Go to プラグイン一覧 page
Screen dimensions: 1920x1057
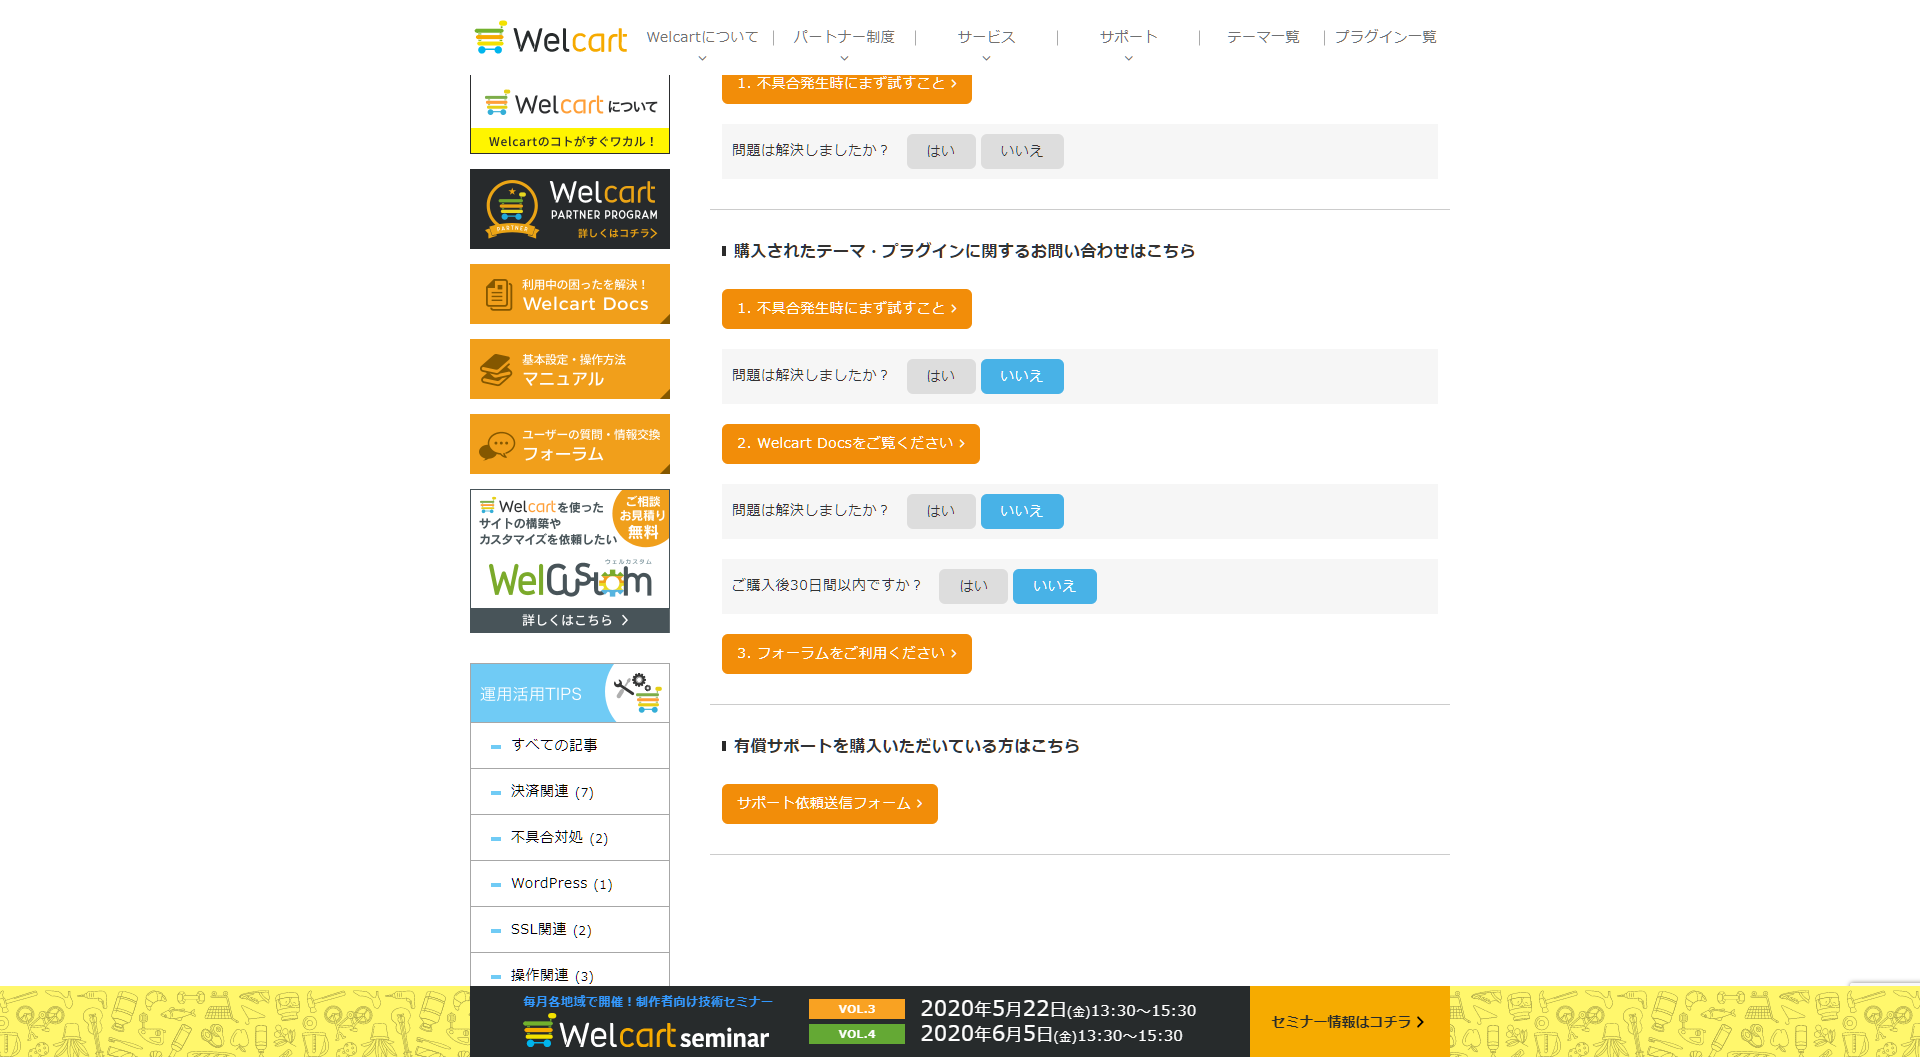coord(1385,37)
